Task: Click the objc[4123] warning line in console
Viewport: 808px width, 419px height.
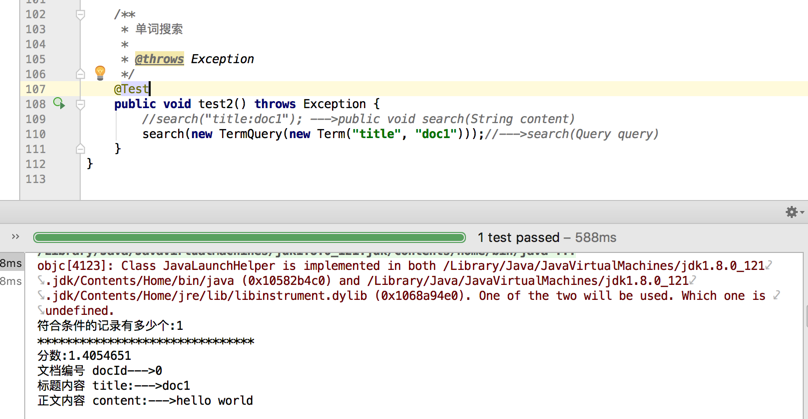Action: [401, 266]
